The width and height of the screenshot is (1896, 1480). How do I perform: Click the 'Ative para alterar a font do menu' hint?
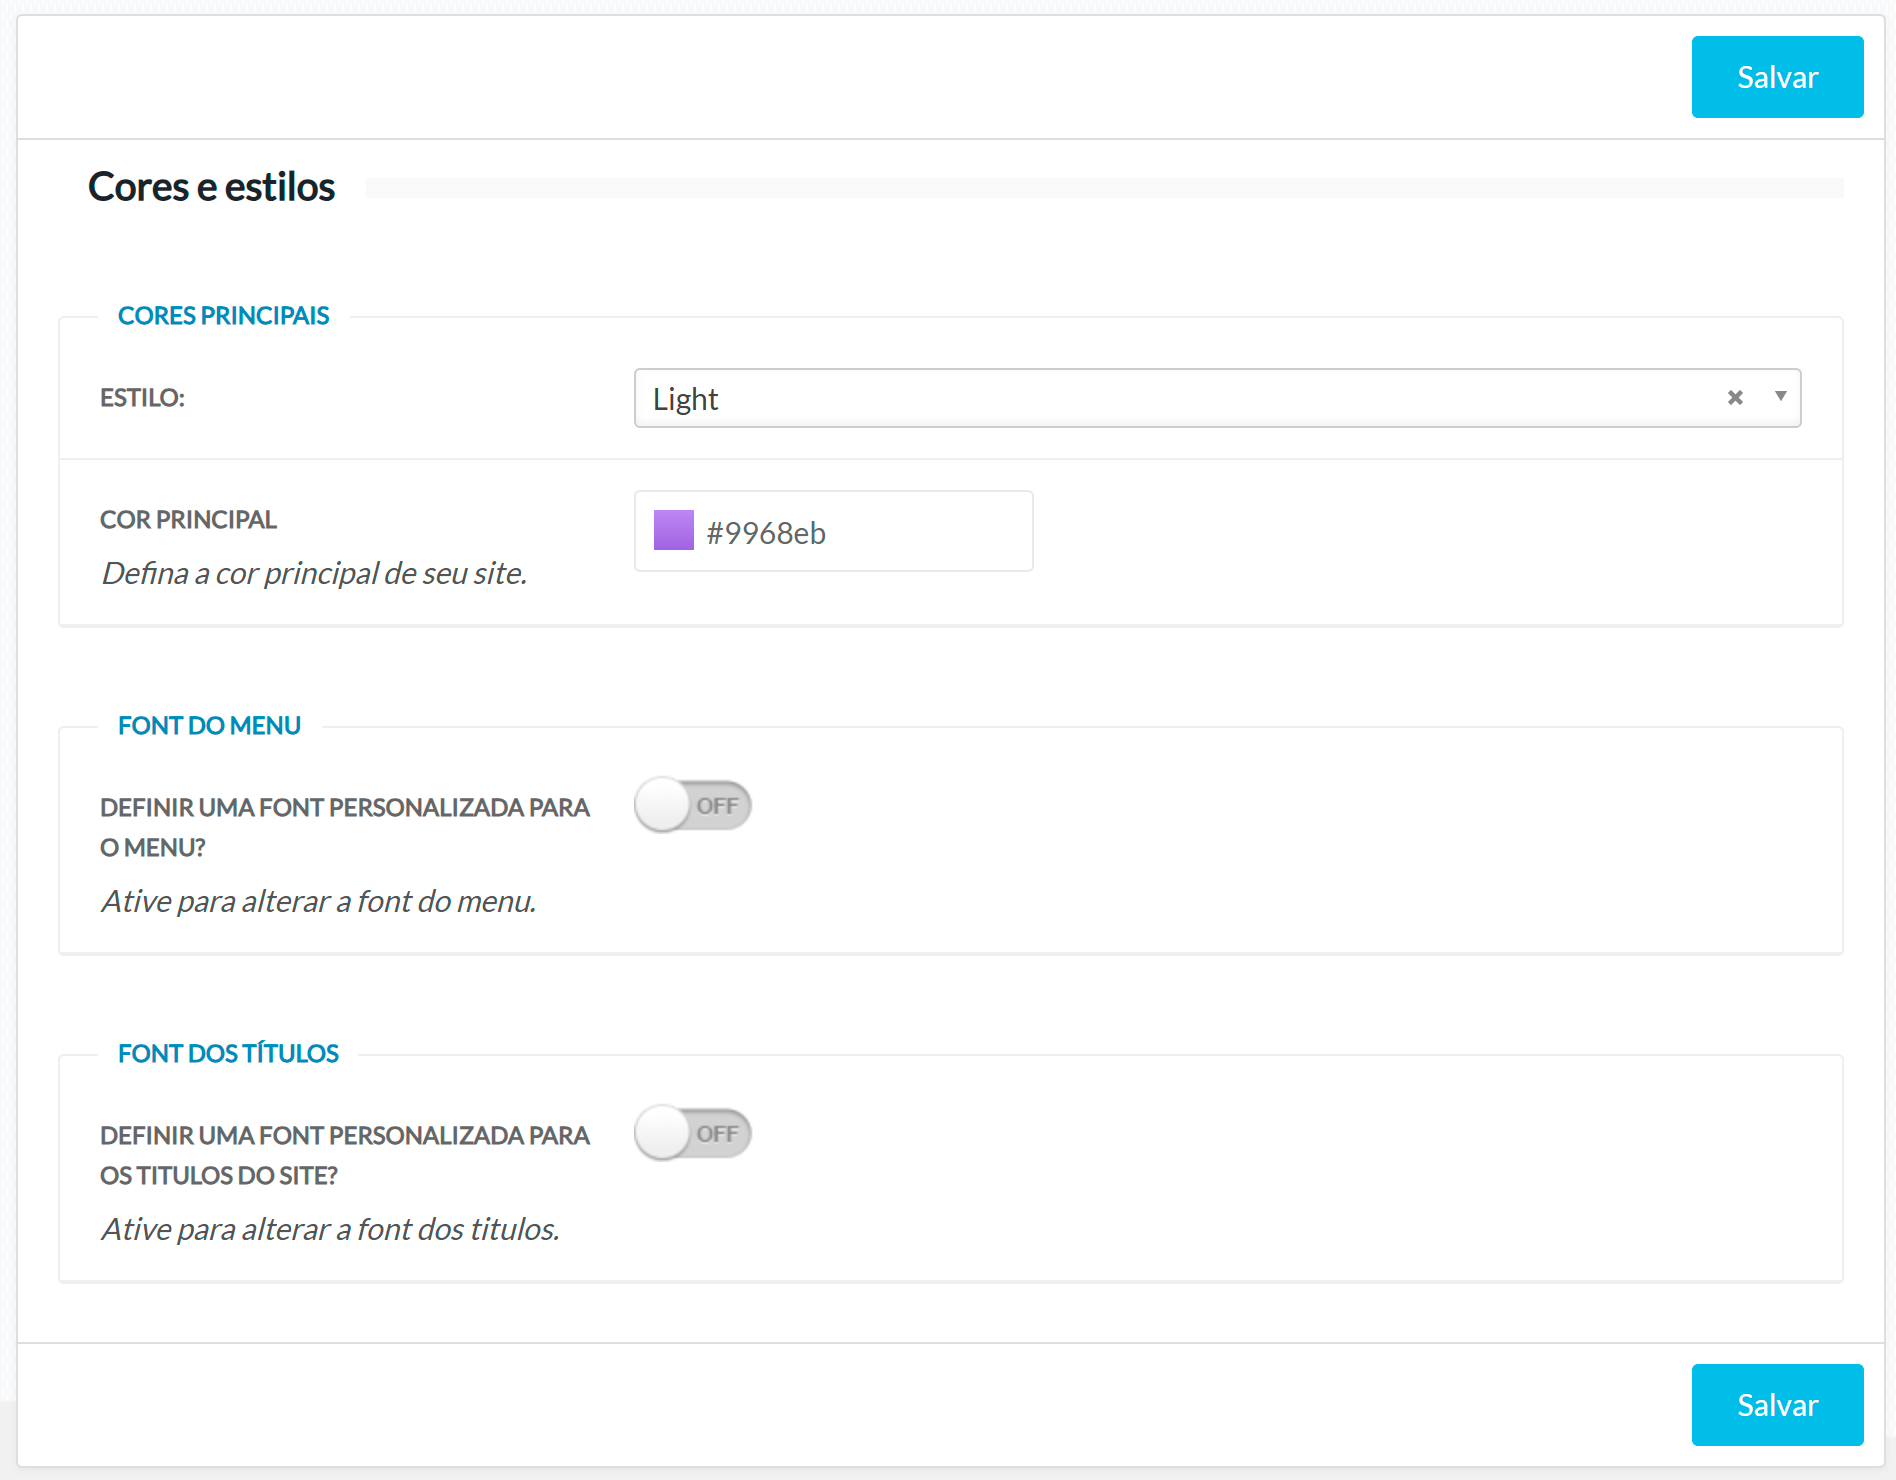318,902
